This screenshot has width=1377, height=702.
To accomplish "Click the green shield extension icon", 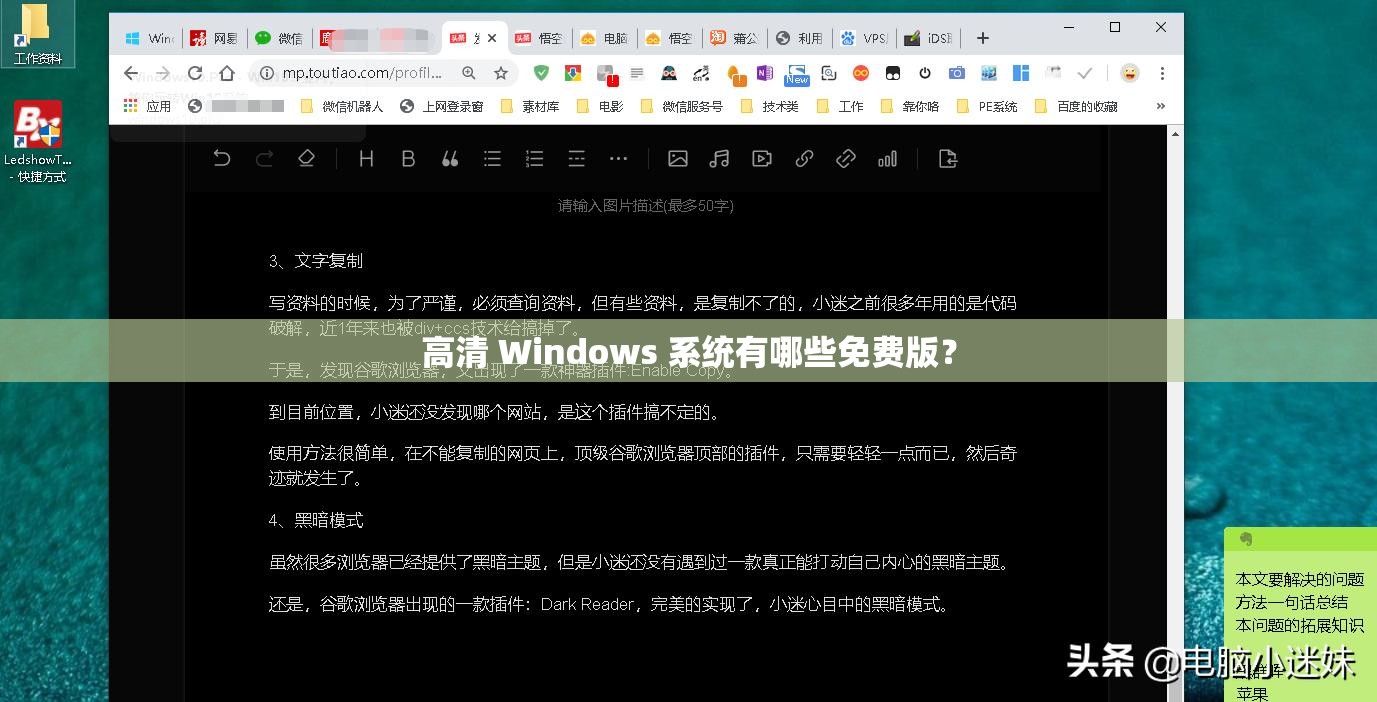I will pyautogui.click(x=541, y=73).
